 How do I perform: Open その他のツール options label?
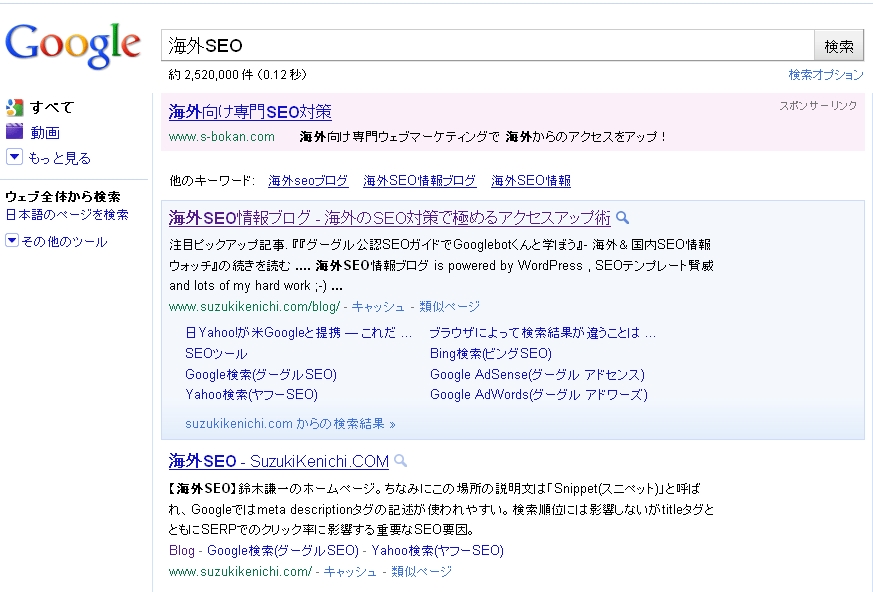[64, 242]
